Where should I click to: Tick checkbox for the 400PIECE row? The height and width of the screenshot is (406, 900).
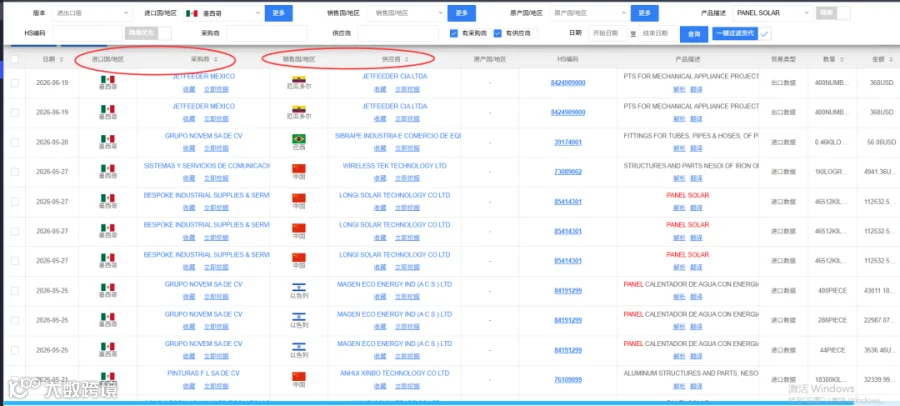point(14,291)
